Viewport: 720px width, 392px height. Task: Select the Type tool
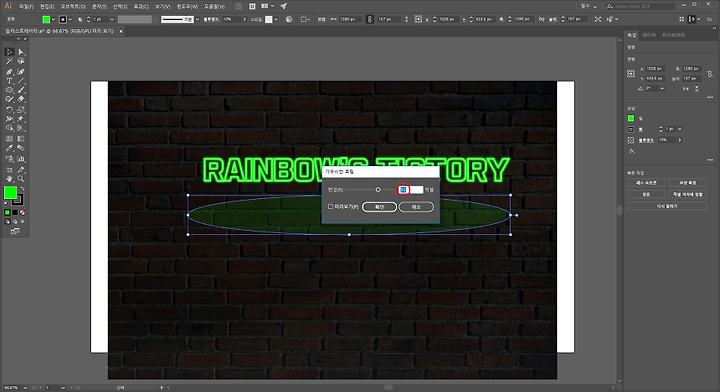(9, 81)
